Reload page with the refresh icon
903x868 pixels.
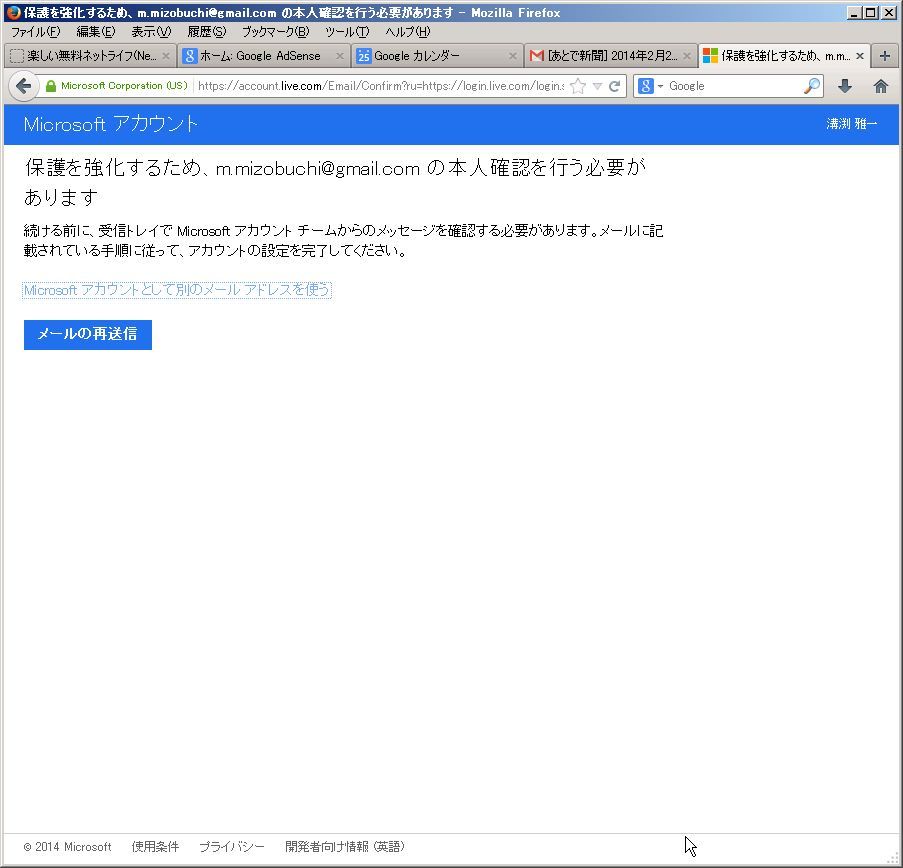614,86
